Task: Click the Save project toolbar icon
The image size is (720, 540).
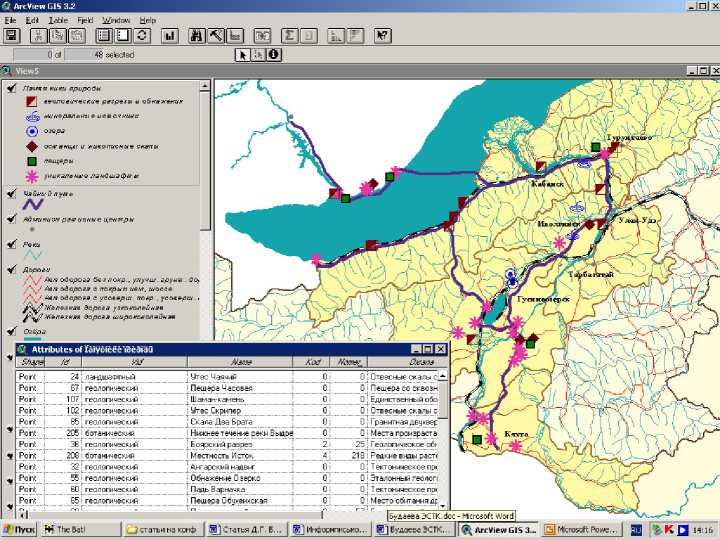Action: point(12,35)
